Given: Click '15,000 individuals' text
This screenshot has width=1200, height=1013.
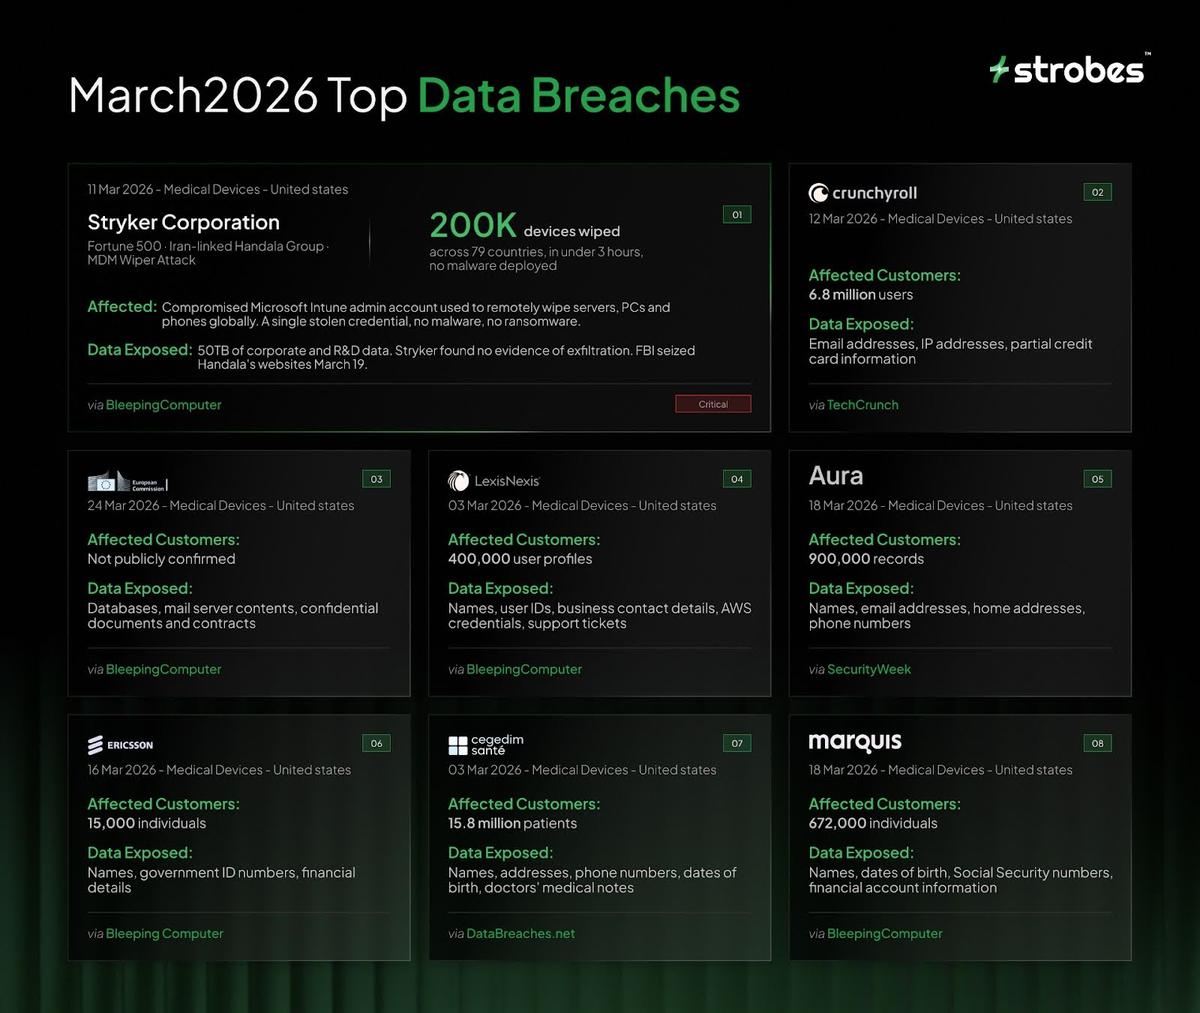Looking at the screenshot, I should 147,823.
